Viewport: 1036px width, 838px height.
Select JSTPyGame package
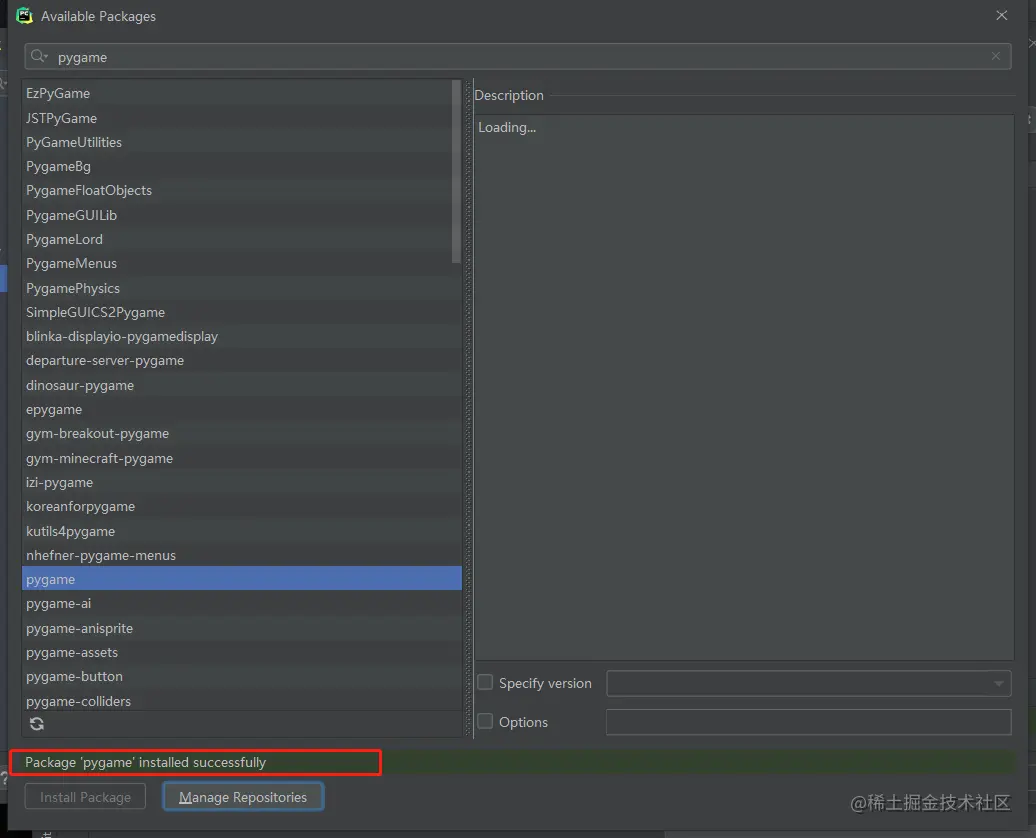(x=242, y=118)
